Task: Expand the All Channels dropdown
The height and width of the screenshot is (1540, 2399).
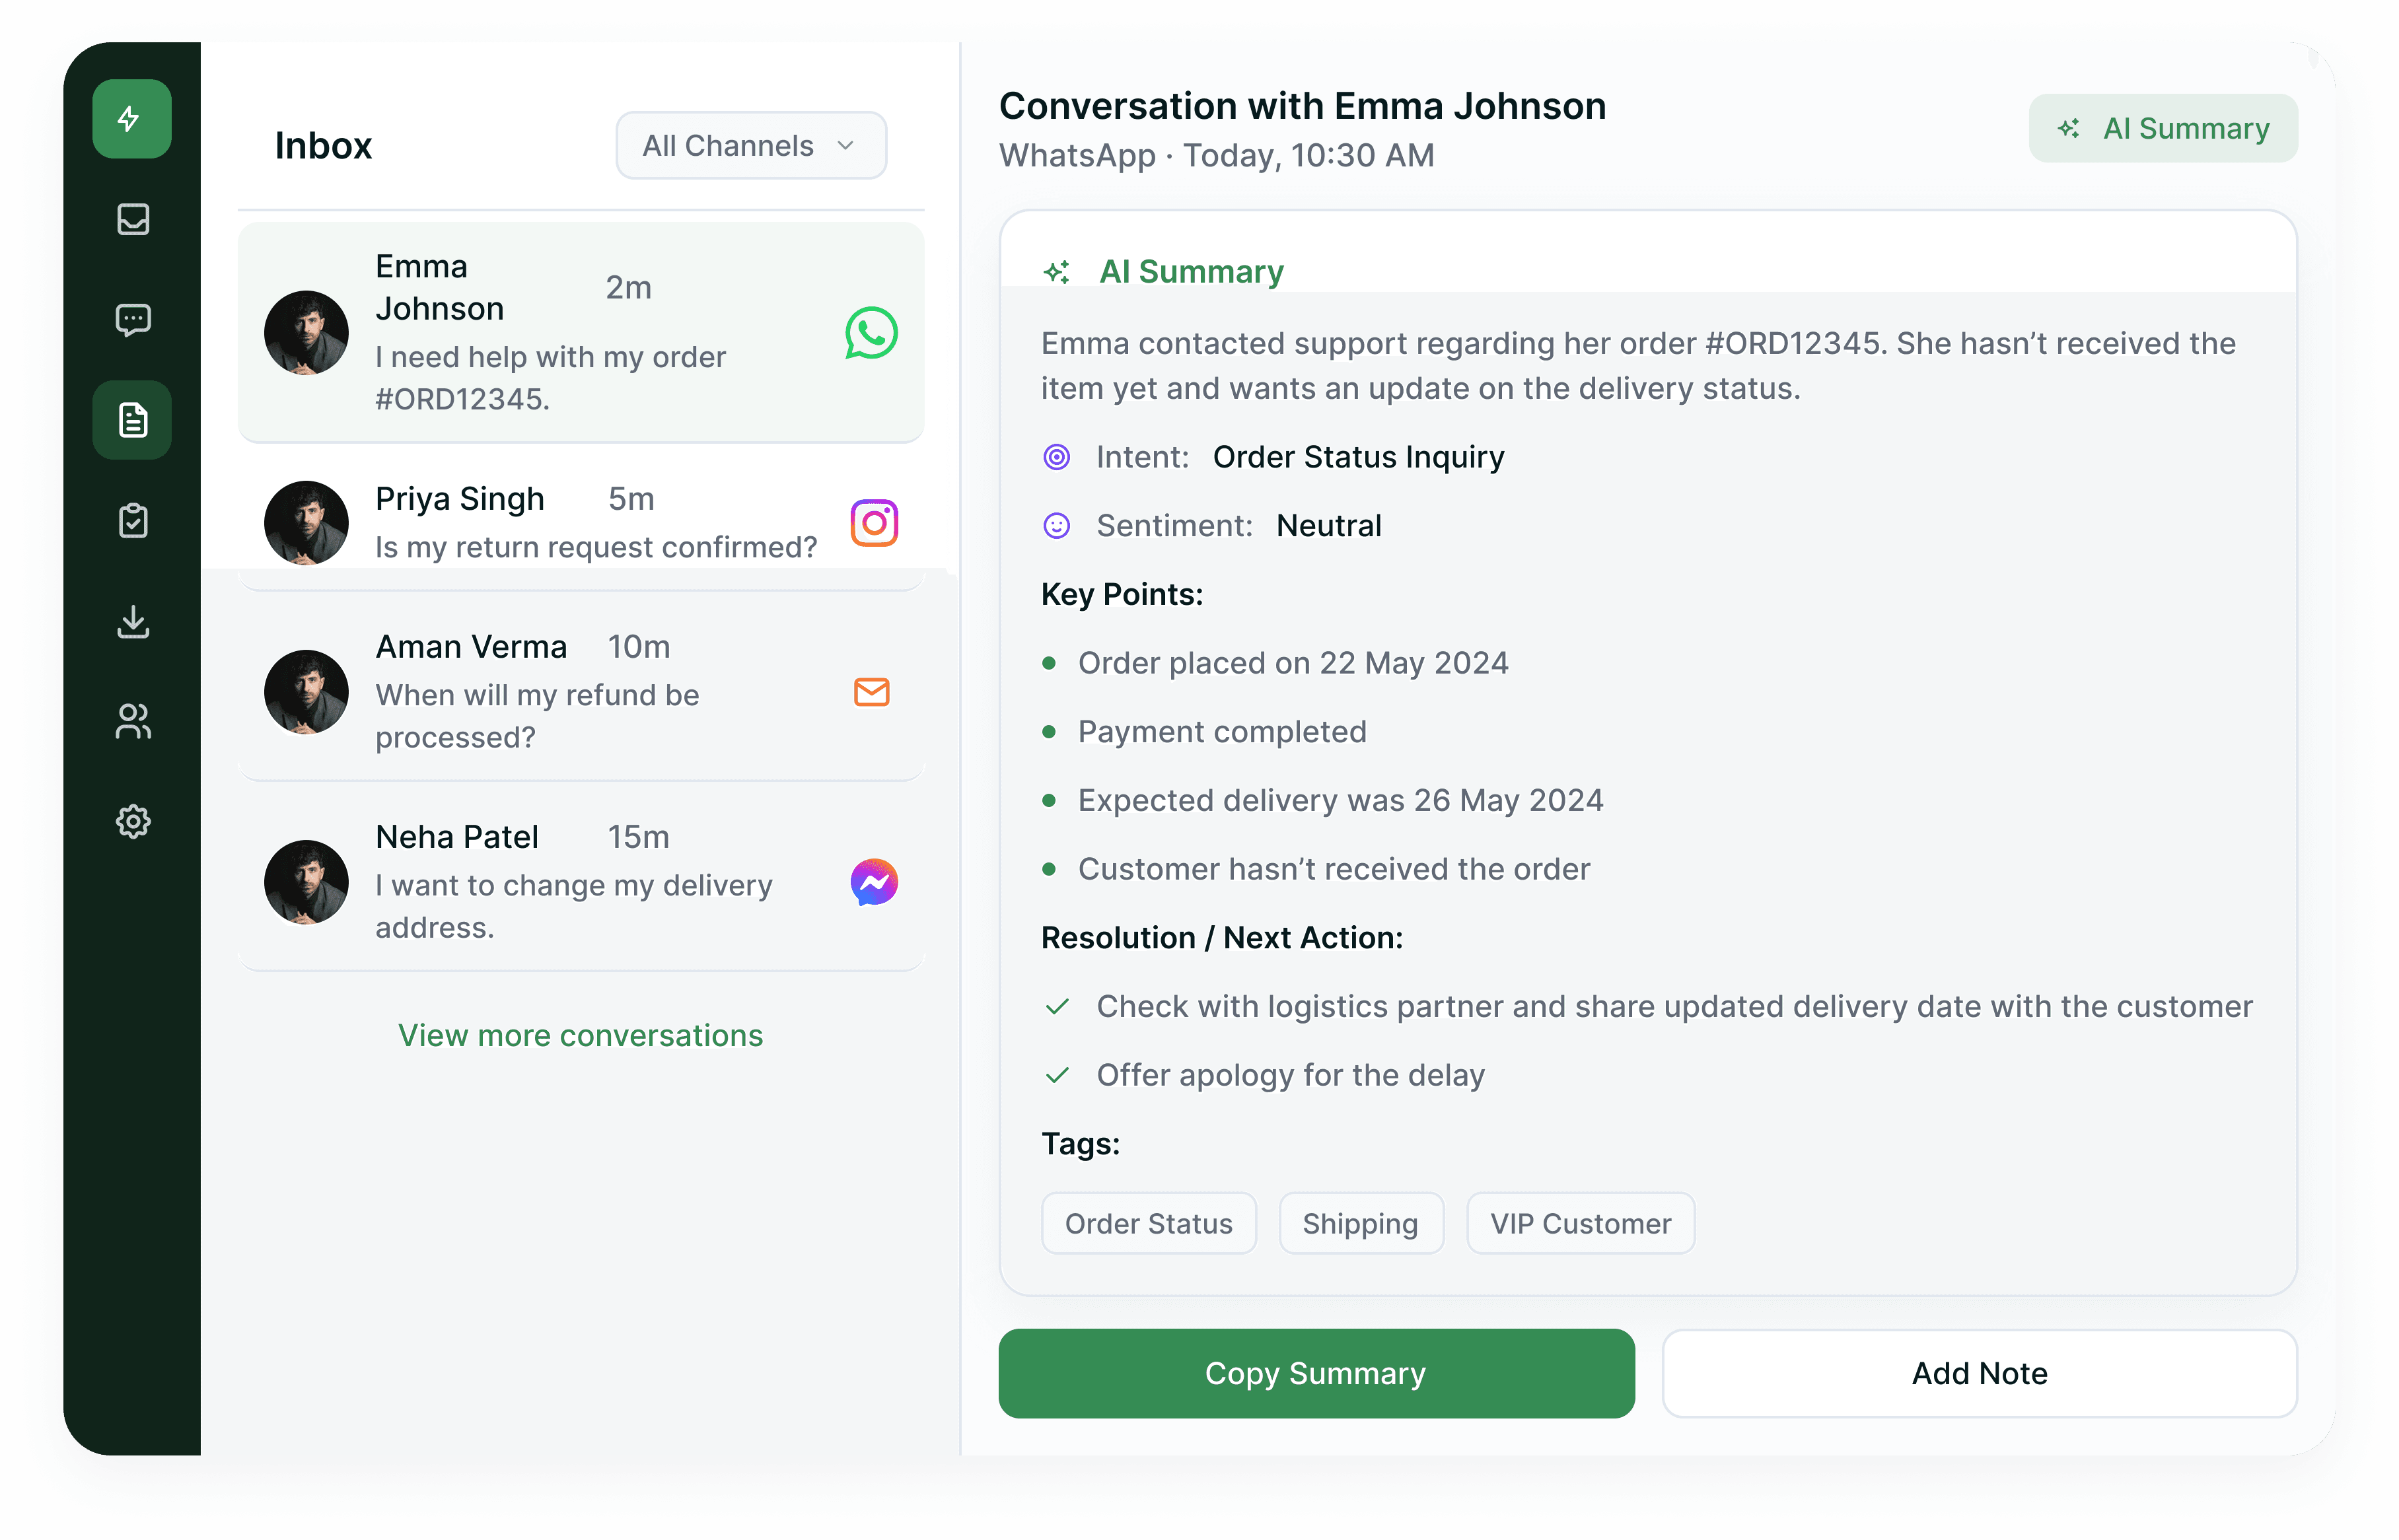Action: pos(751,146)
